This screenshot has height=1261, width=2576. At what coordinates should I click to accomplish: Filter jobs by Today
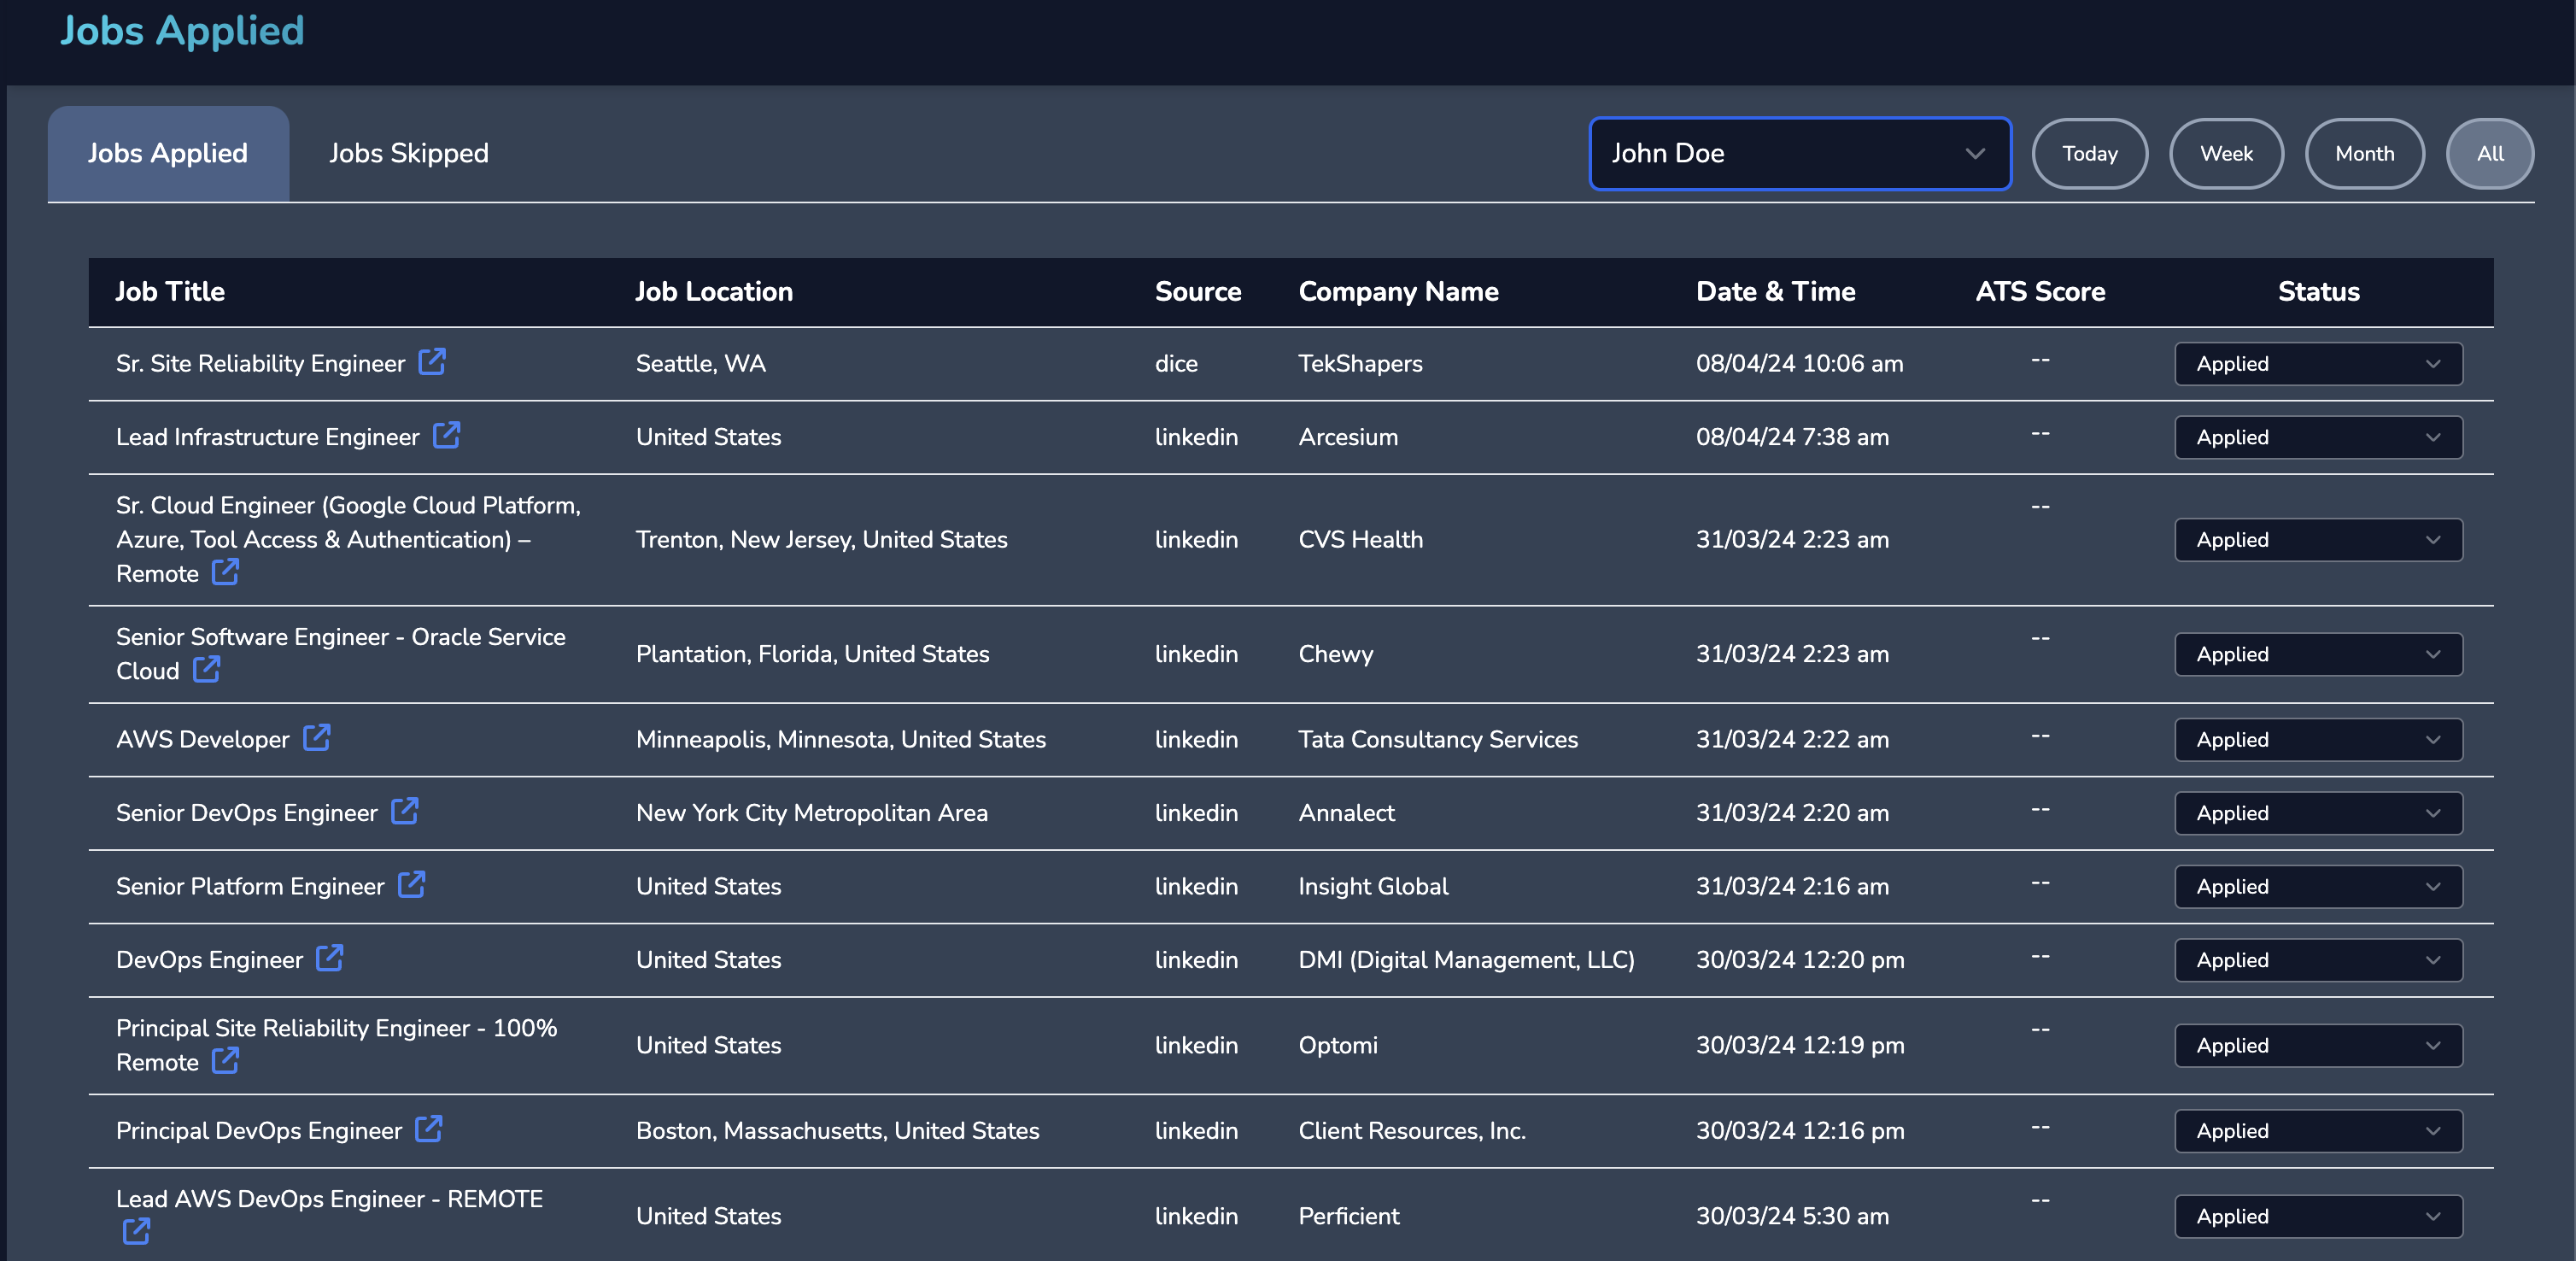pos(2089,153)
